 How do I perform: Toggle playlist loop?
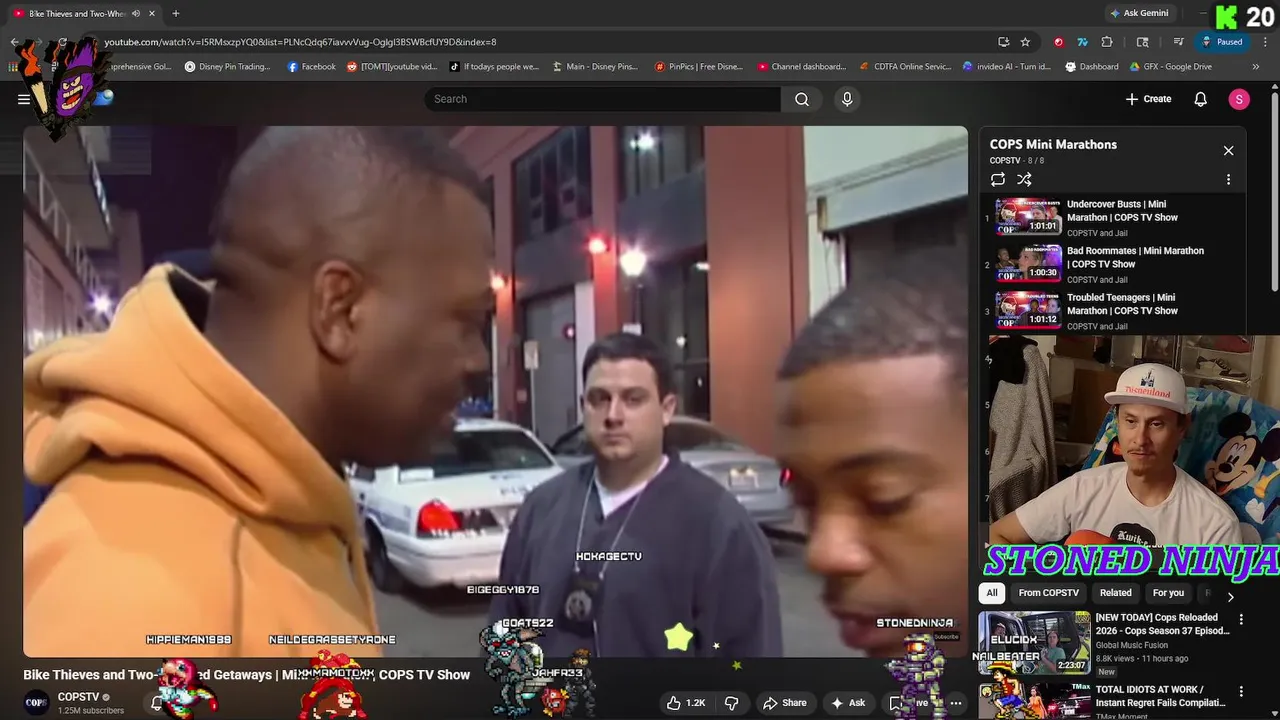pos(998,180)
